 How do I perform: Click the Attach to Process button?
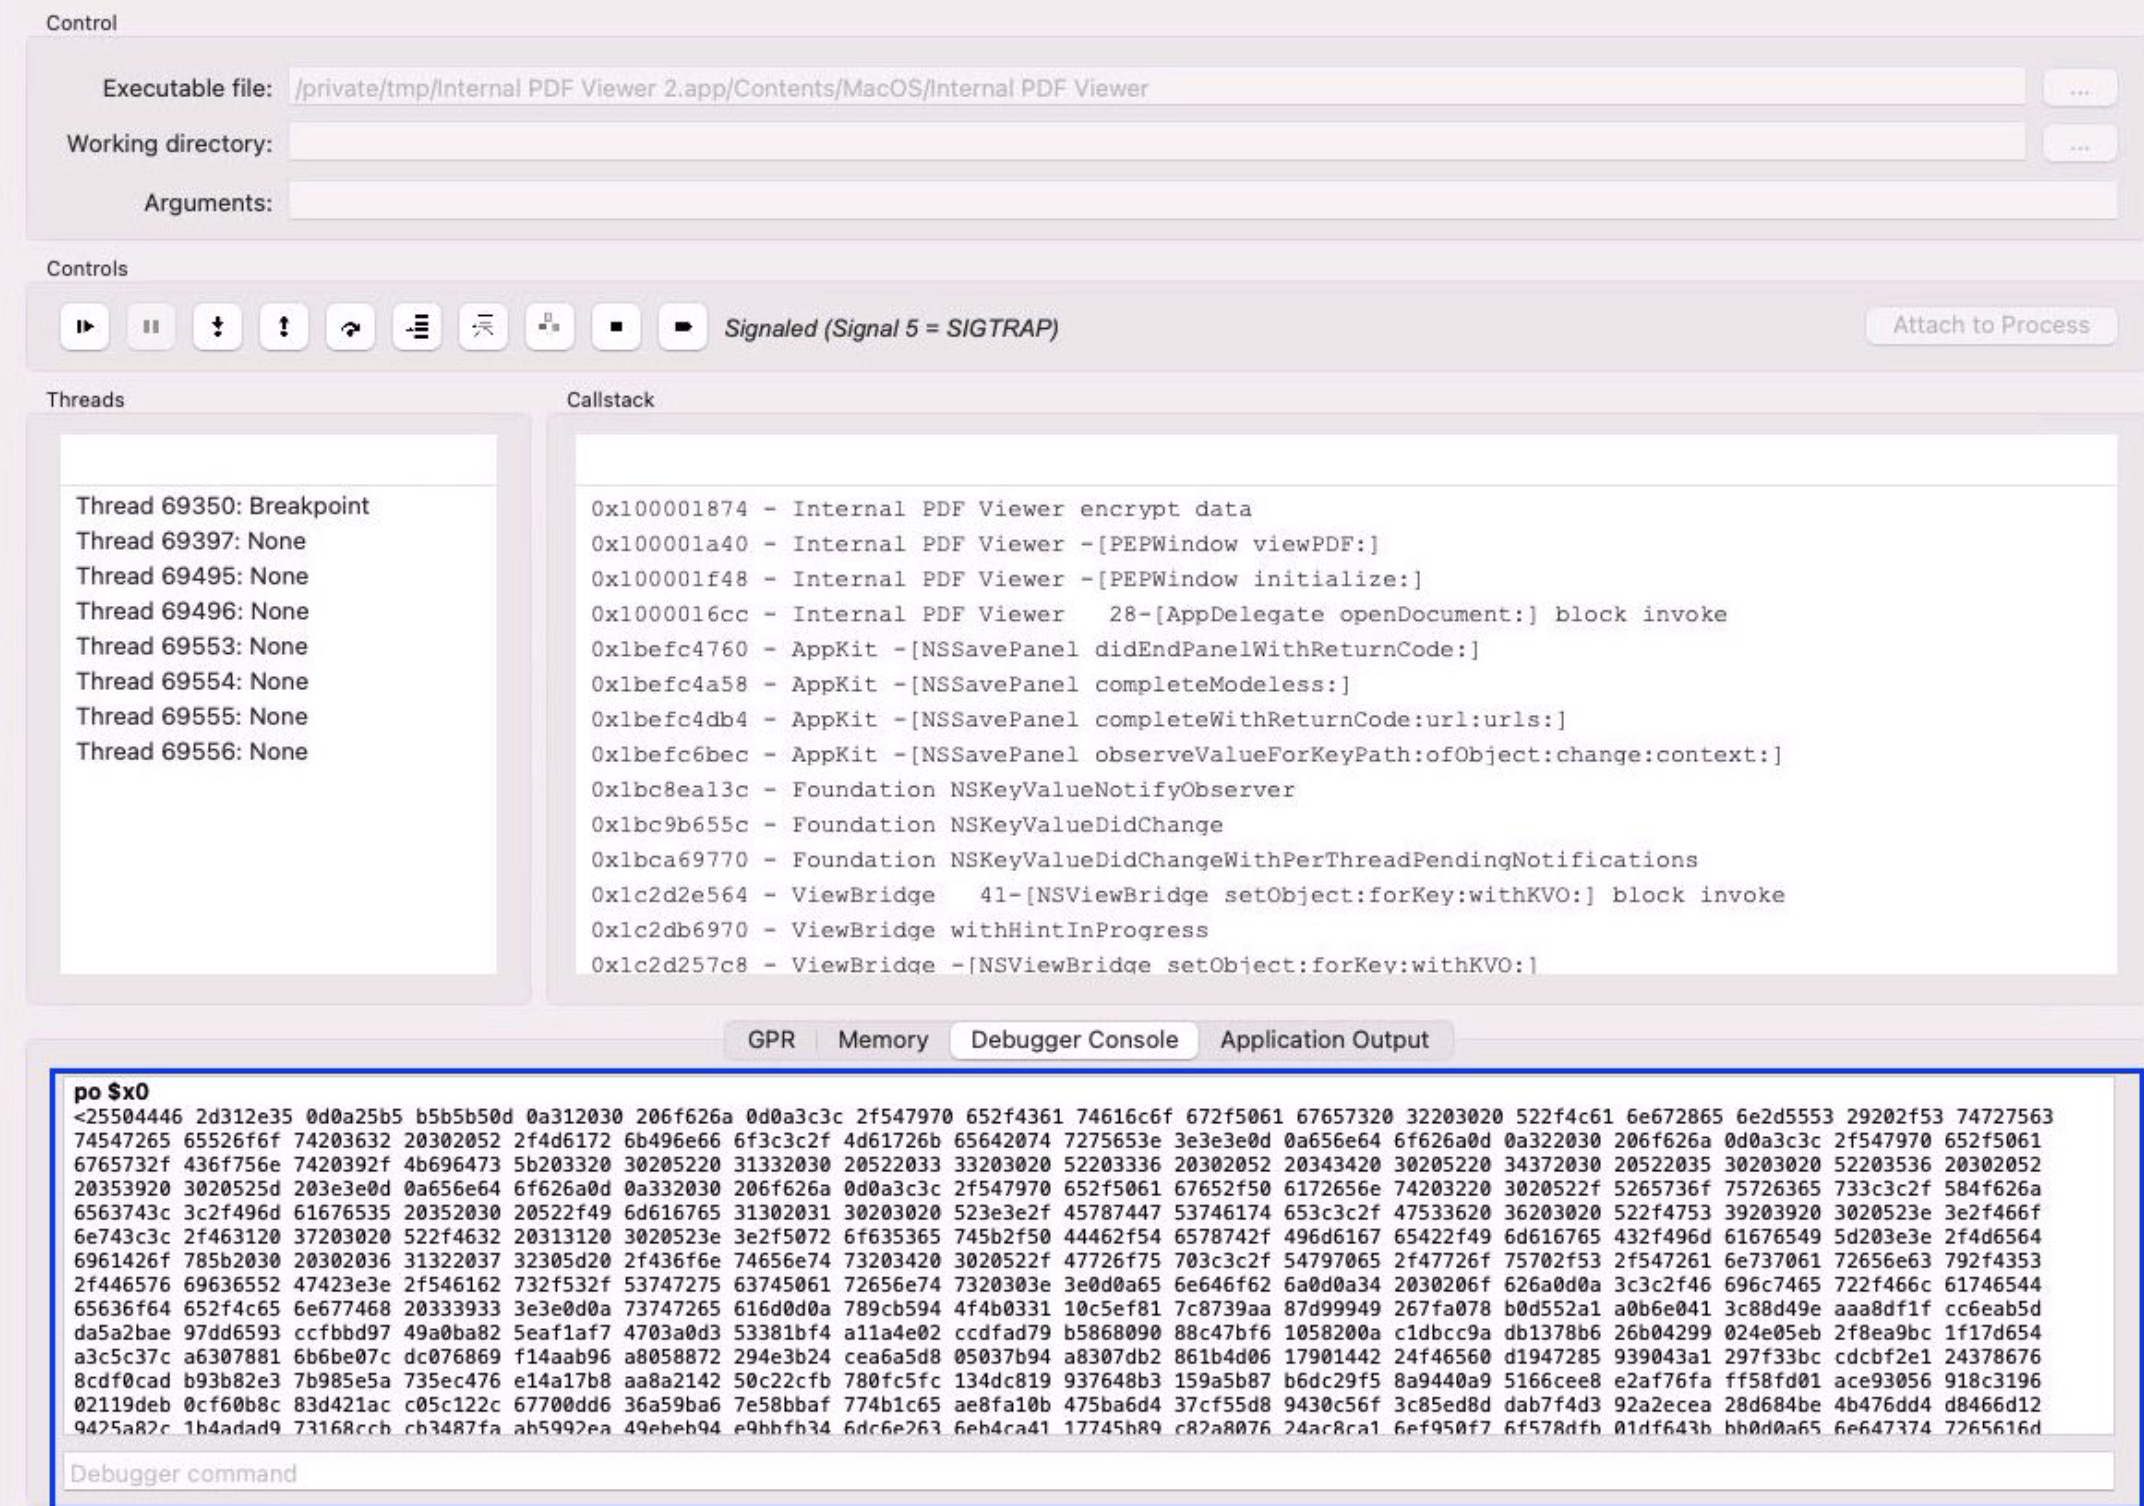point(1990,325)
